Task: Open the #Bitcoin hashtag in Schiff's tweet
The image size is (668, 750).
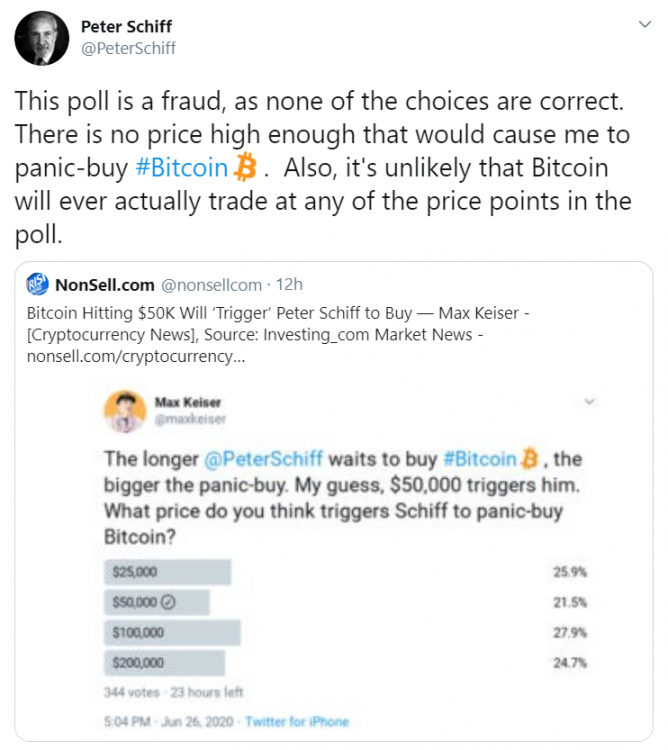Action: 182,168
